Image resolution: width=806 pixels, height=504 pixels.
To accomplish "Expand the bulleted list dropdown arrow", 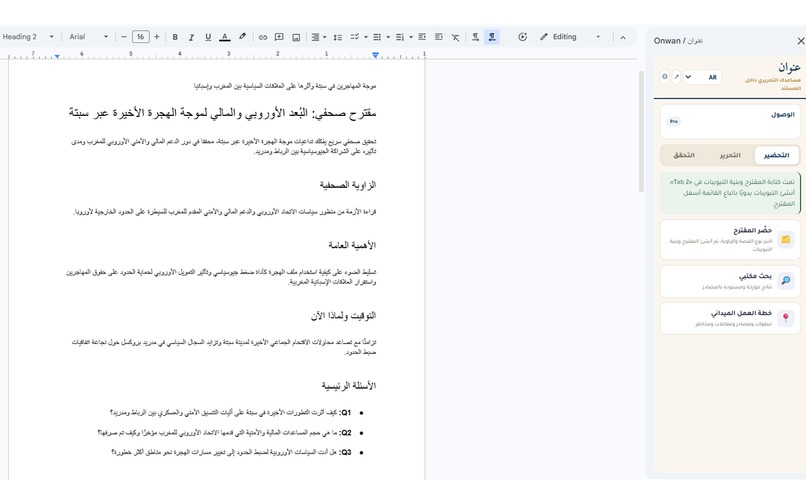I will 388,37.
